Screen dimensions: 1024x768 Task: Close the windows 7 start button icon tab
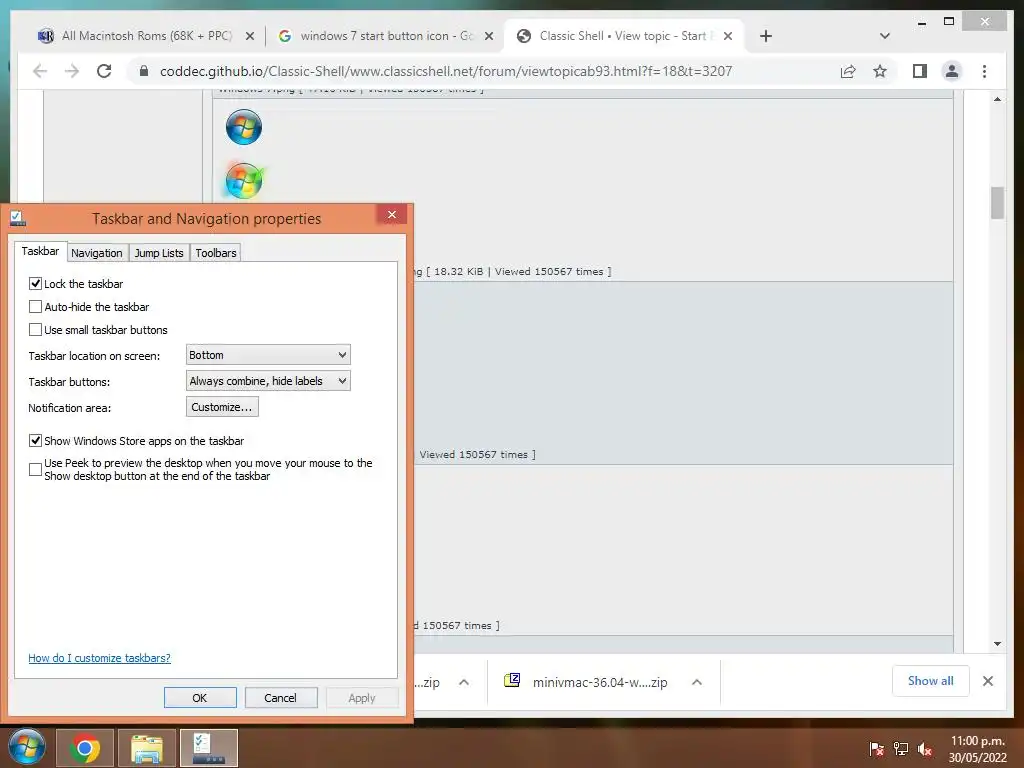click(488, 36)
